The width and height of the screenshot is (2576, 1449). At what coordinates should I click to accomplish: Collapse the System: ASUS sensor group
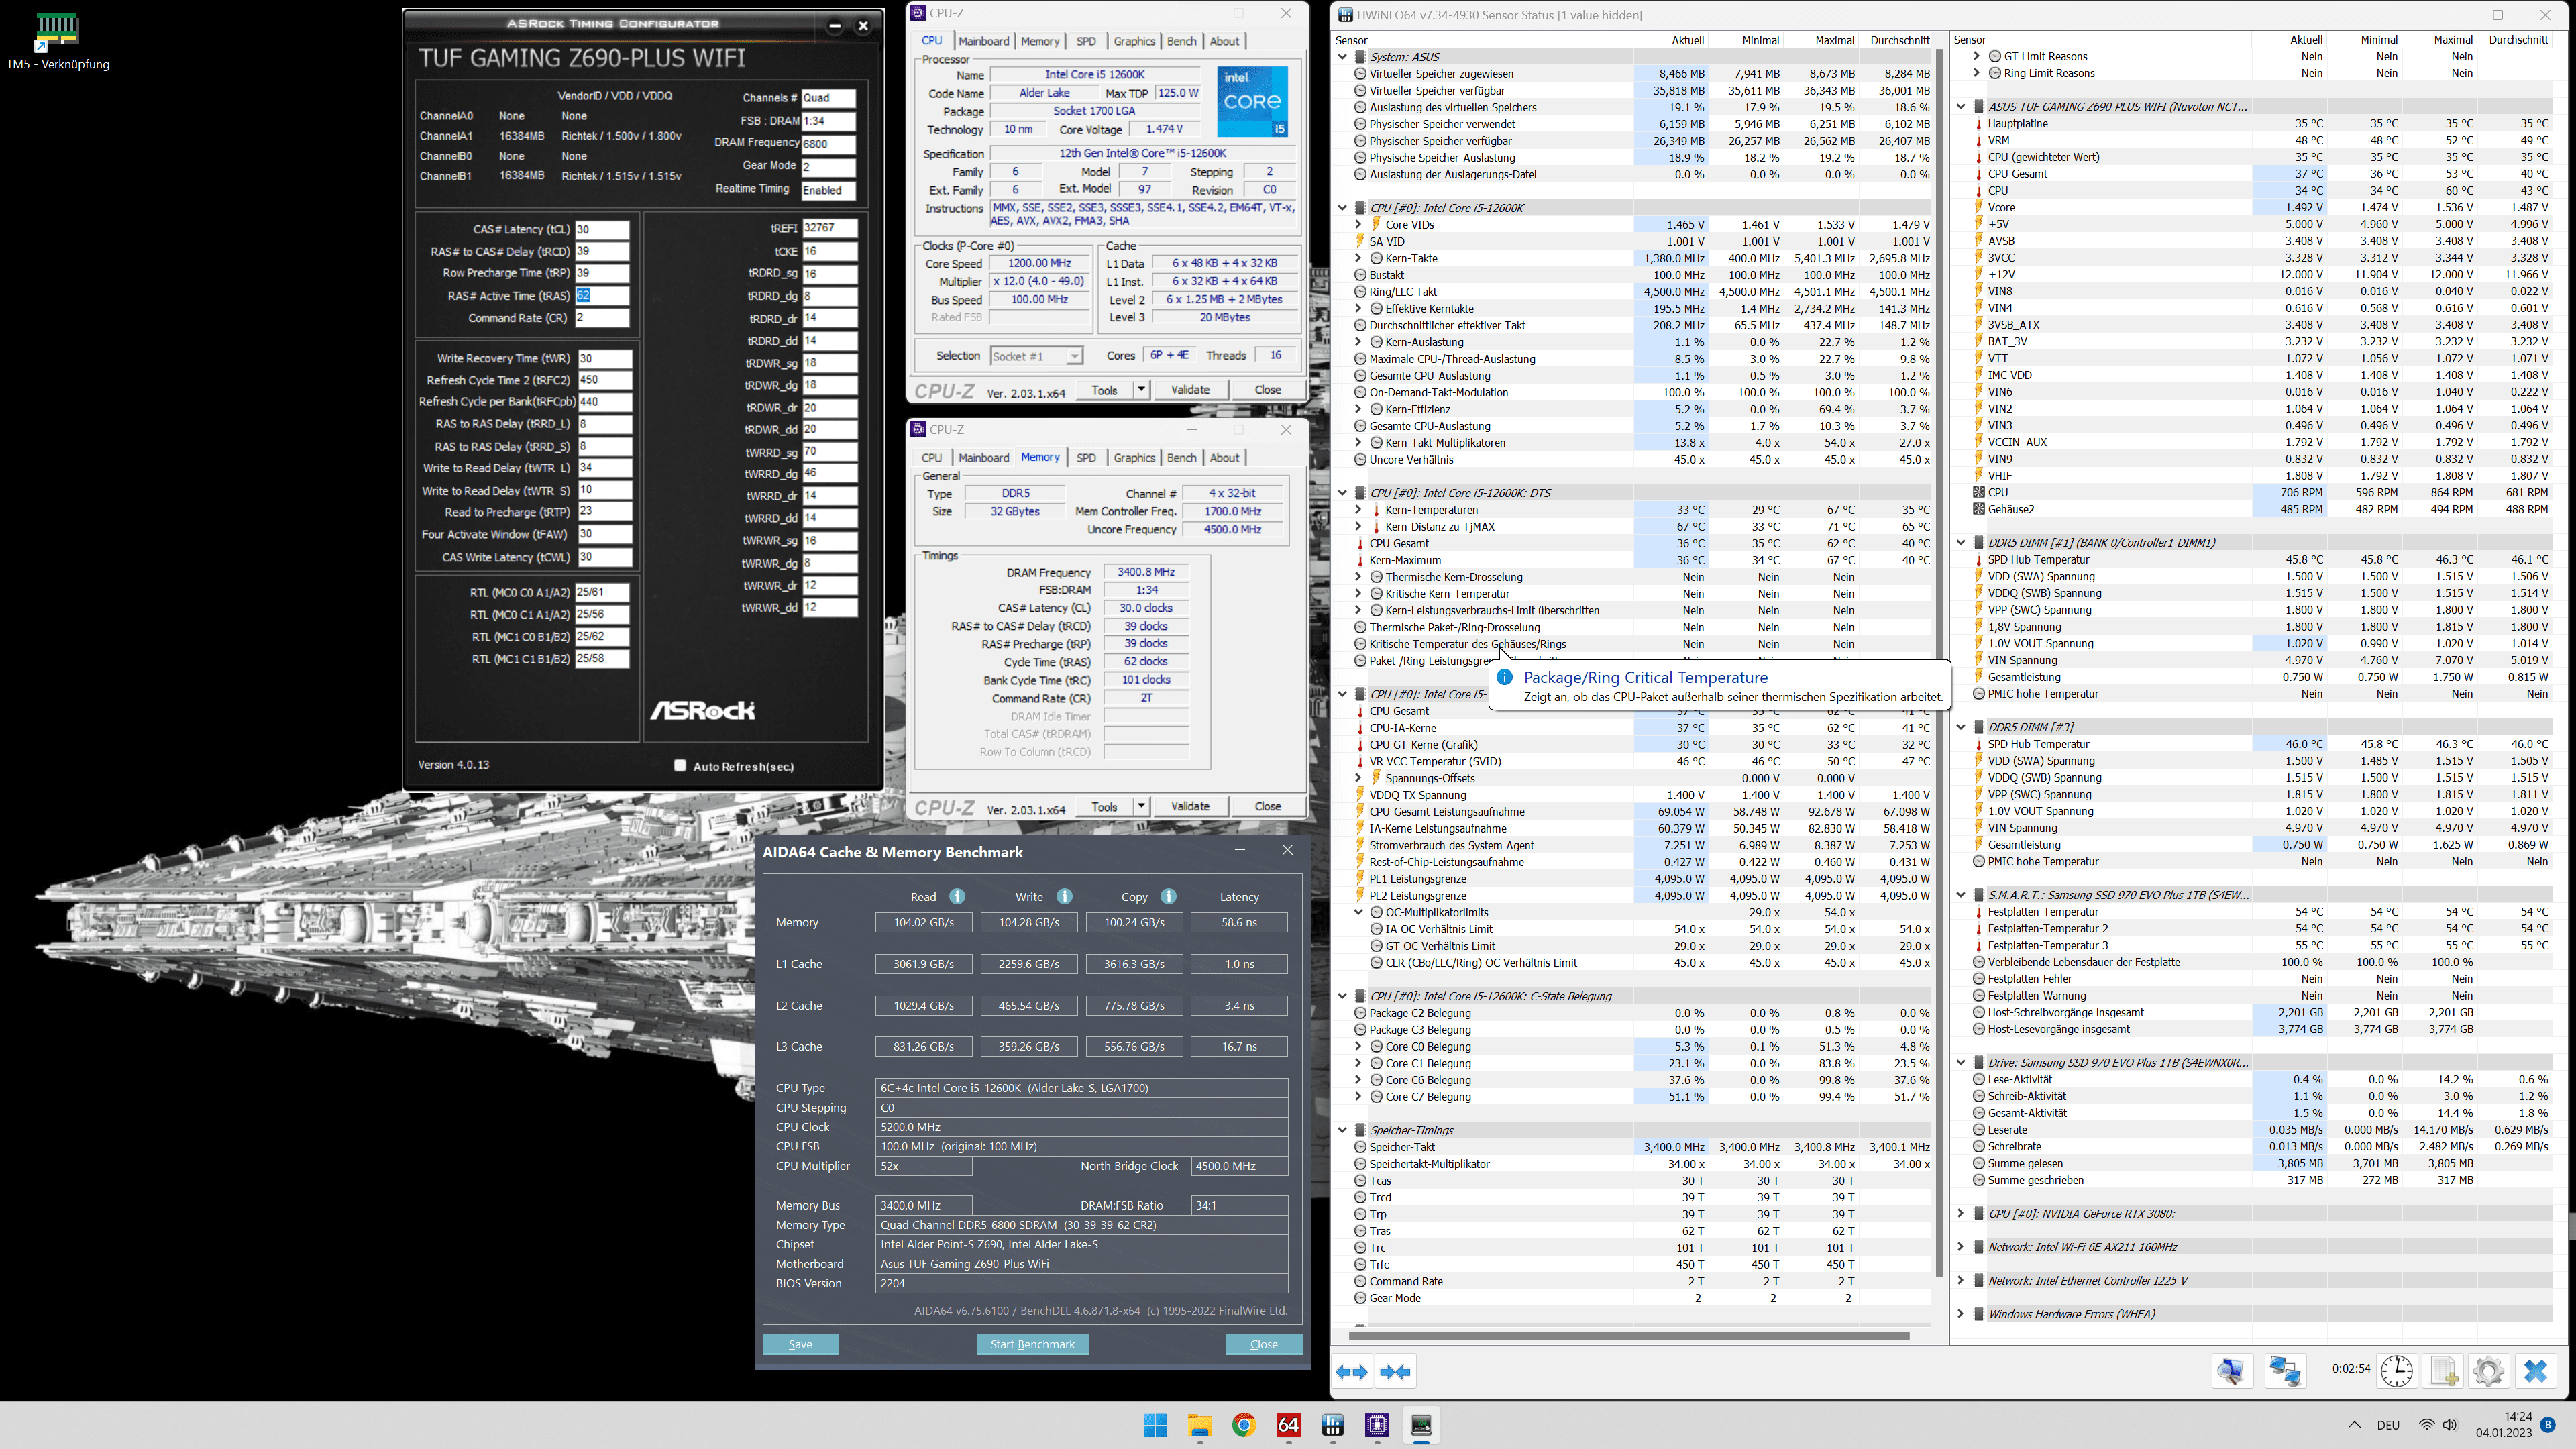1342,57
